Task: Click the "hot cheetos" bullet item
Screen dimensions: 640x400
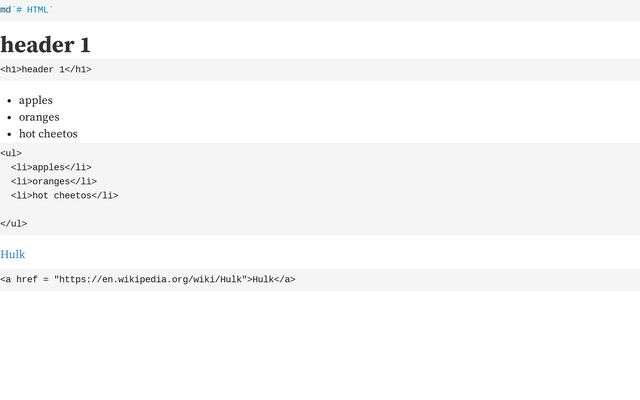Action: coord(48,134)
